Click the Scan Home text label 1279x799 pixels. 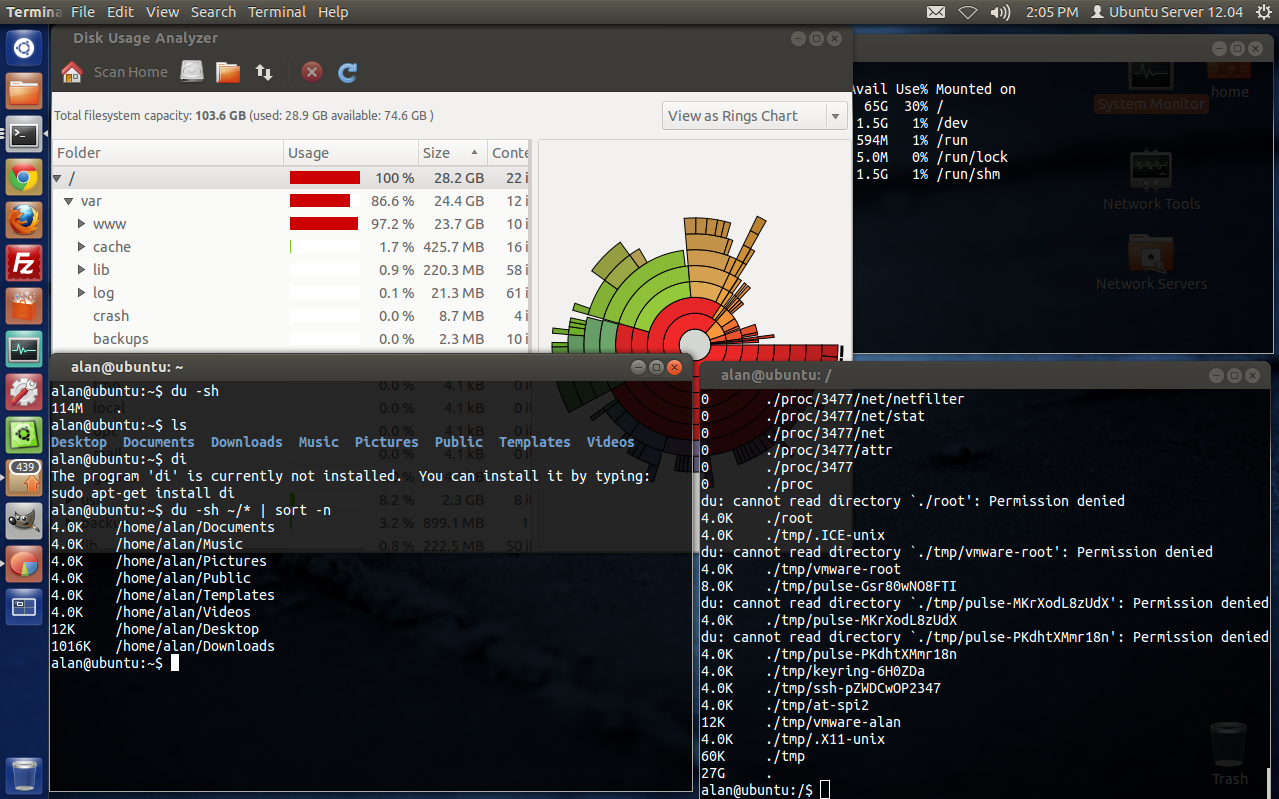[131, 72]
